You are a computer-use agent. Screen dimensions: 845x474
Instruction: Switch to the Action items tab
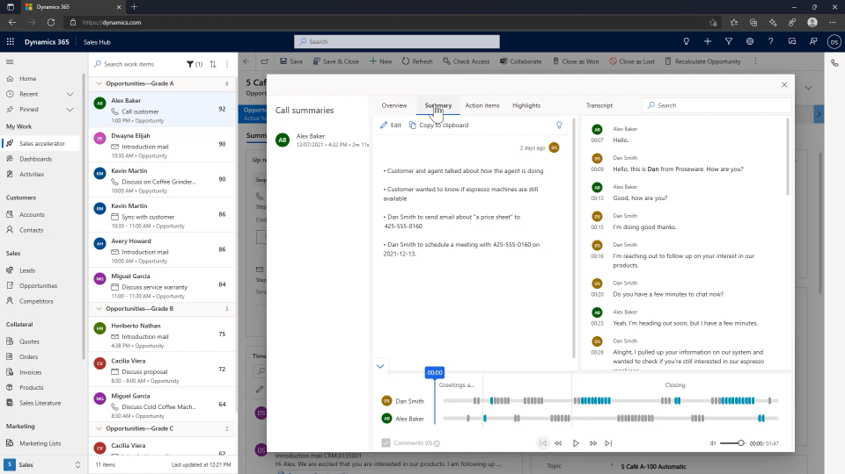point(482,105)
